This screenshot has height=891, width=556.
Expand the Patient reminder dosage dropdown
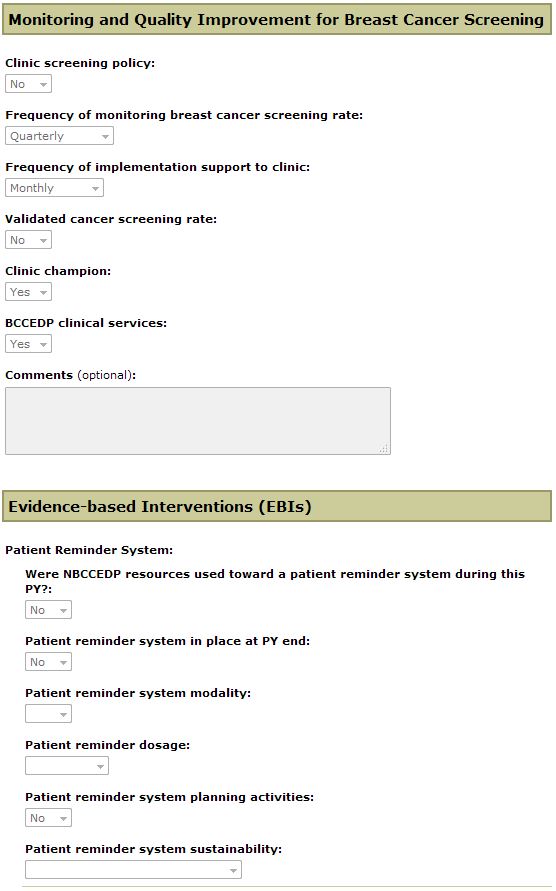pos(67,766)
